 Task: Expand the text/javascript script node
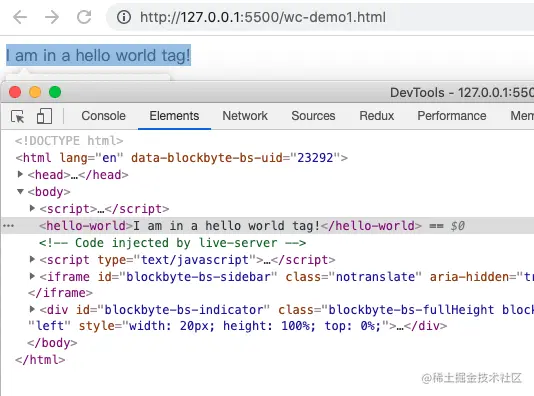[x=32, y=259]
